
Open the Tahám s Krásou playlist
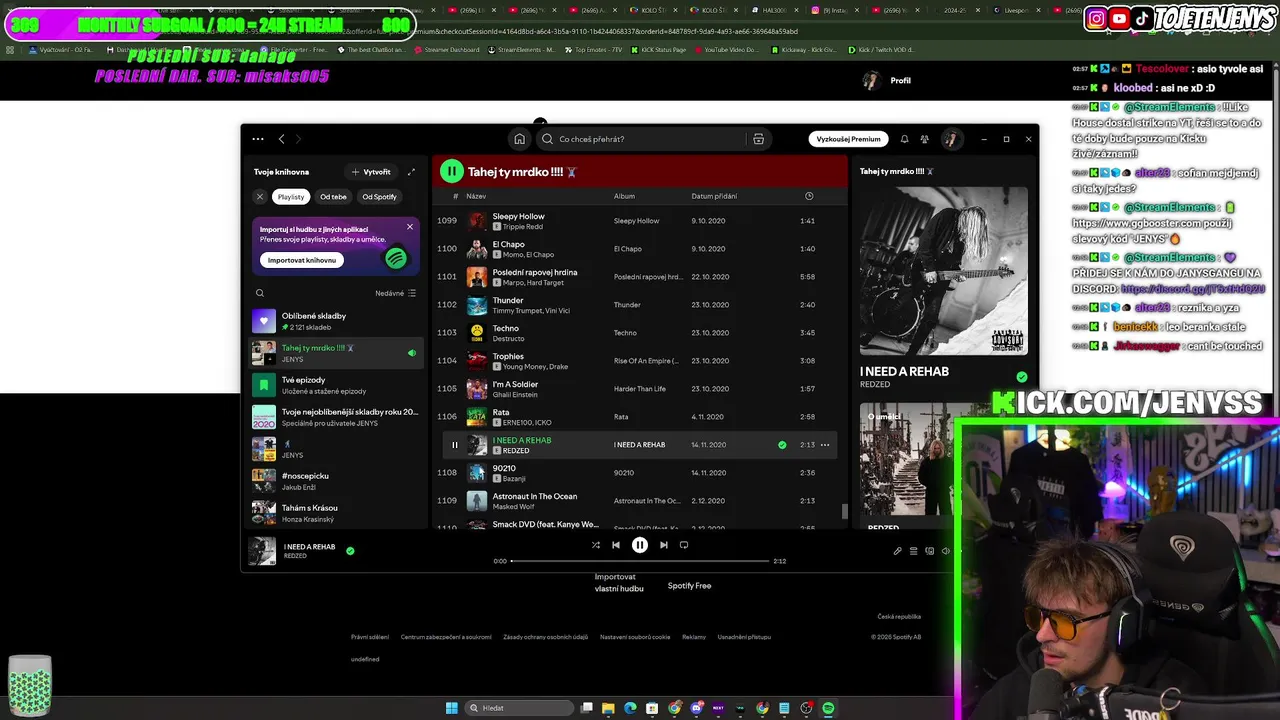click(336, 513)
